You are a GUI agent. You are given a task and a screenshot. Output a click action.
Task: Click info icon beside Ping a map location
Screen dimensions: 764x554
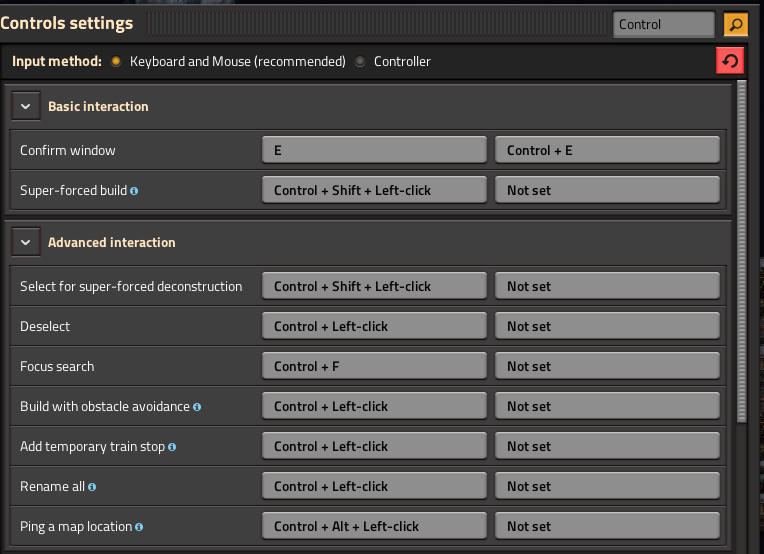point(139,527)
